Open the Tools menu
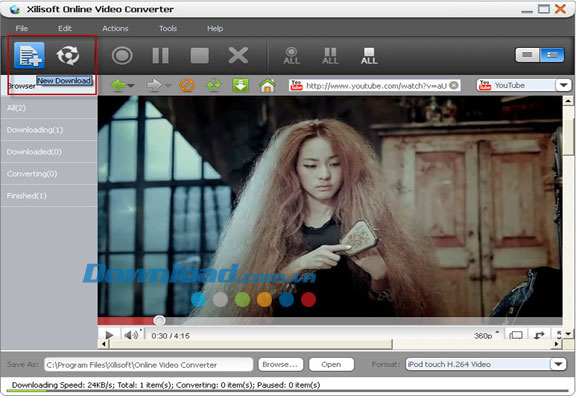Image resolution: width=576 pixels, height=396 pixels. pyautogui.click(x=168, y=28)
